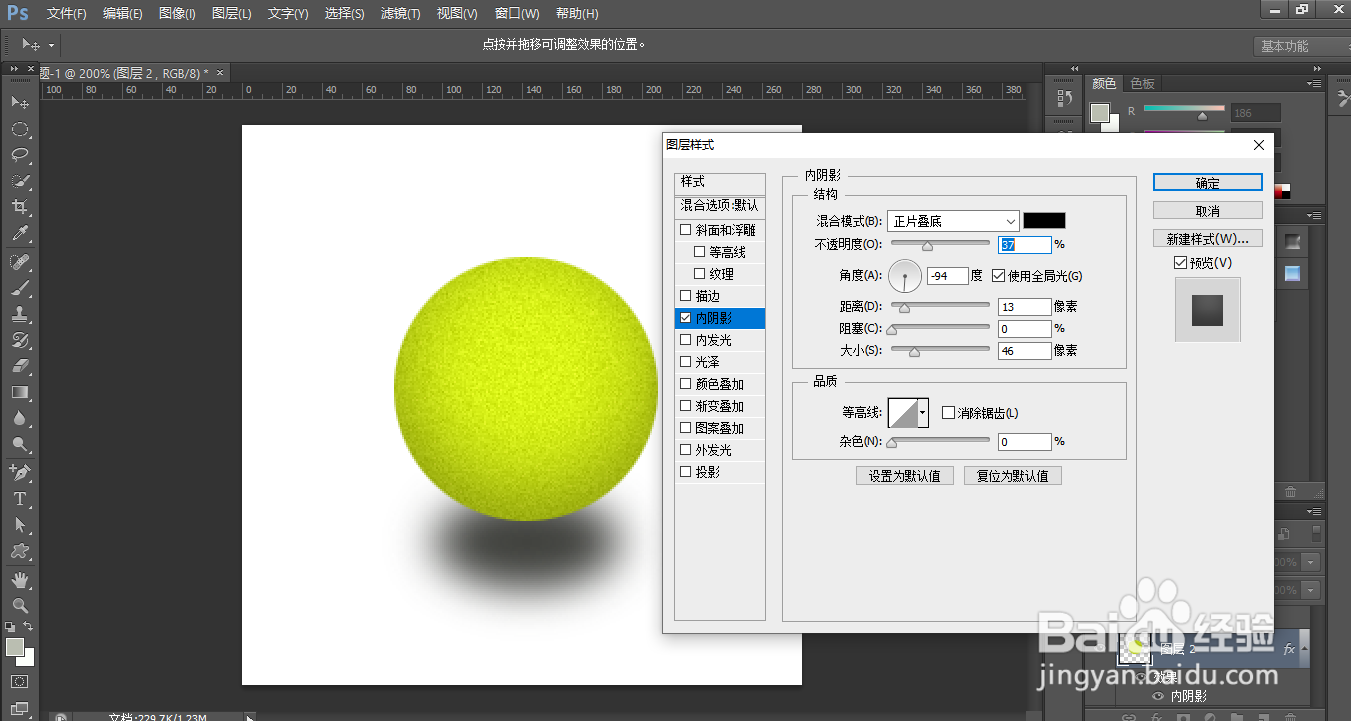Open the 编辑 menu
Screen dimensions: 1351x721
coord(123,14)
